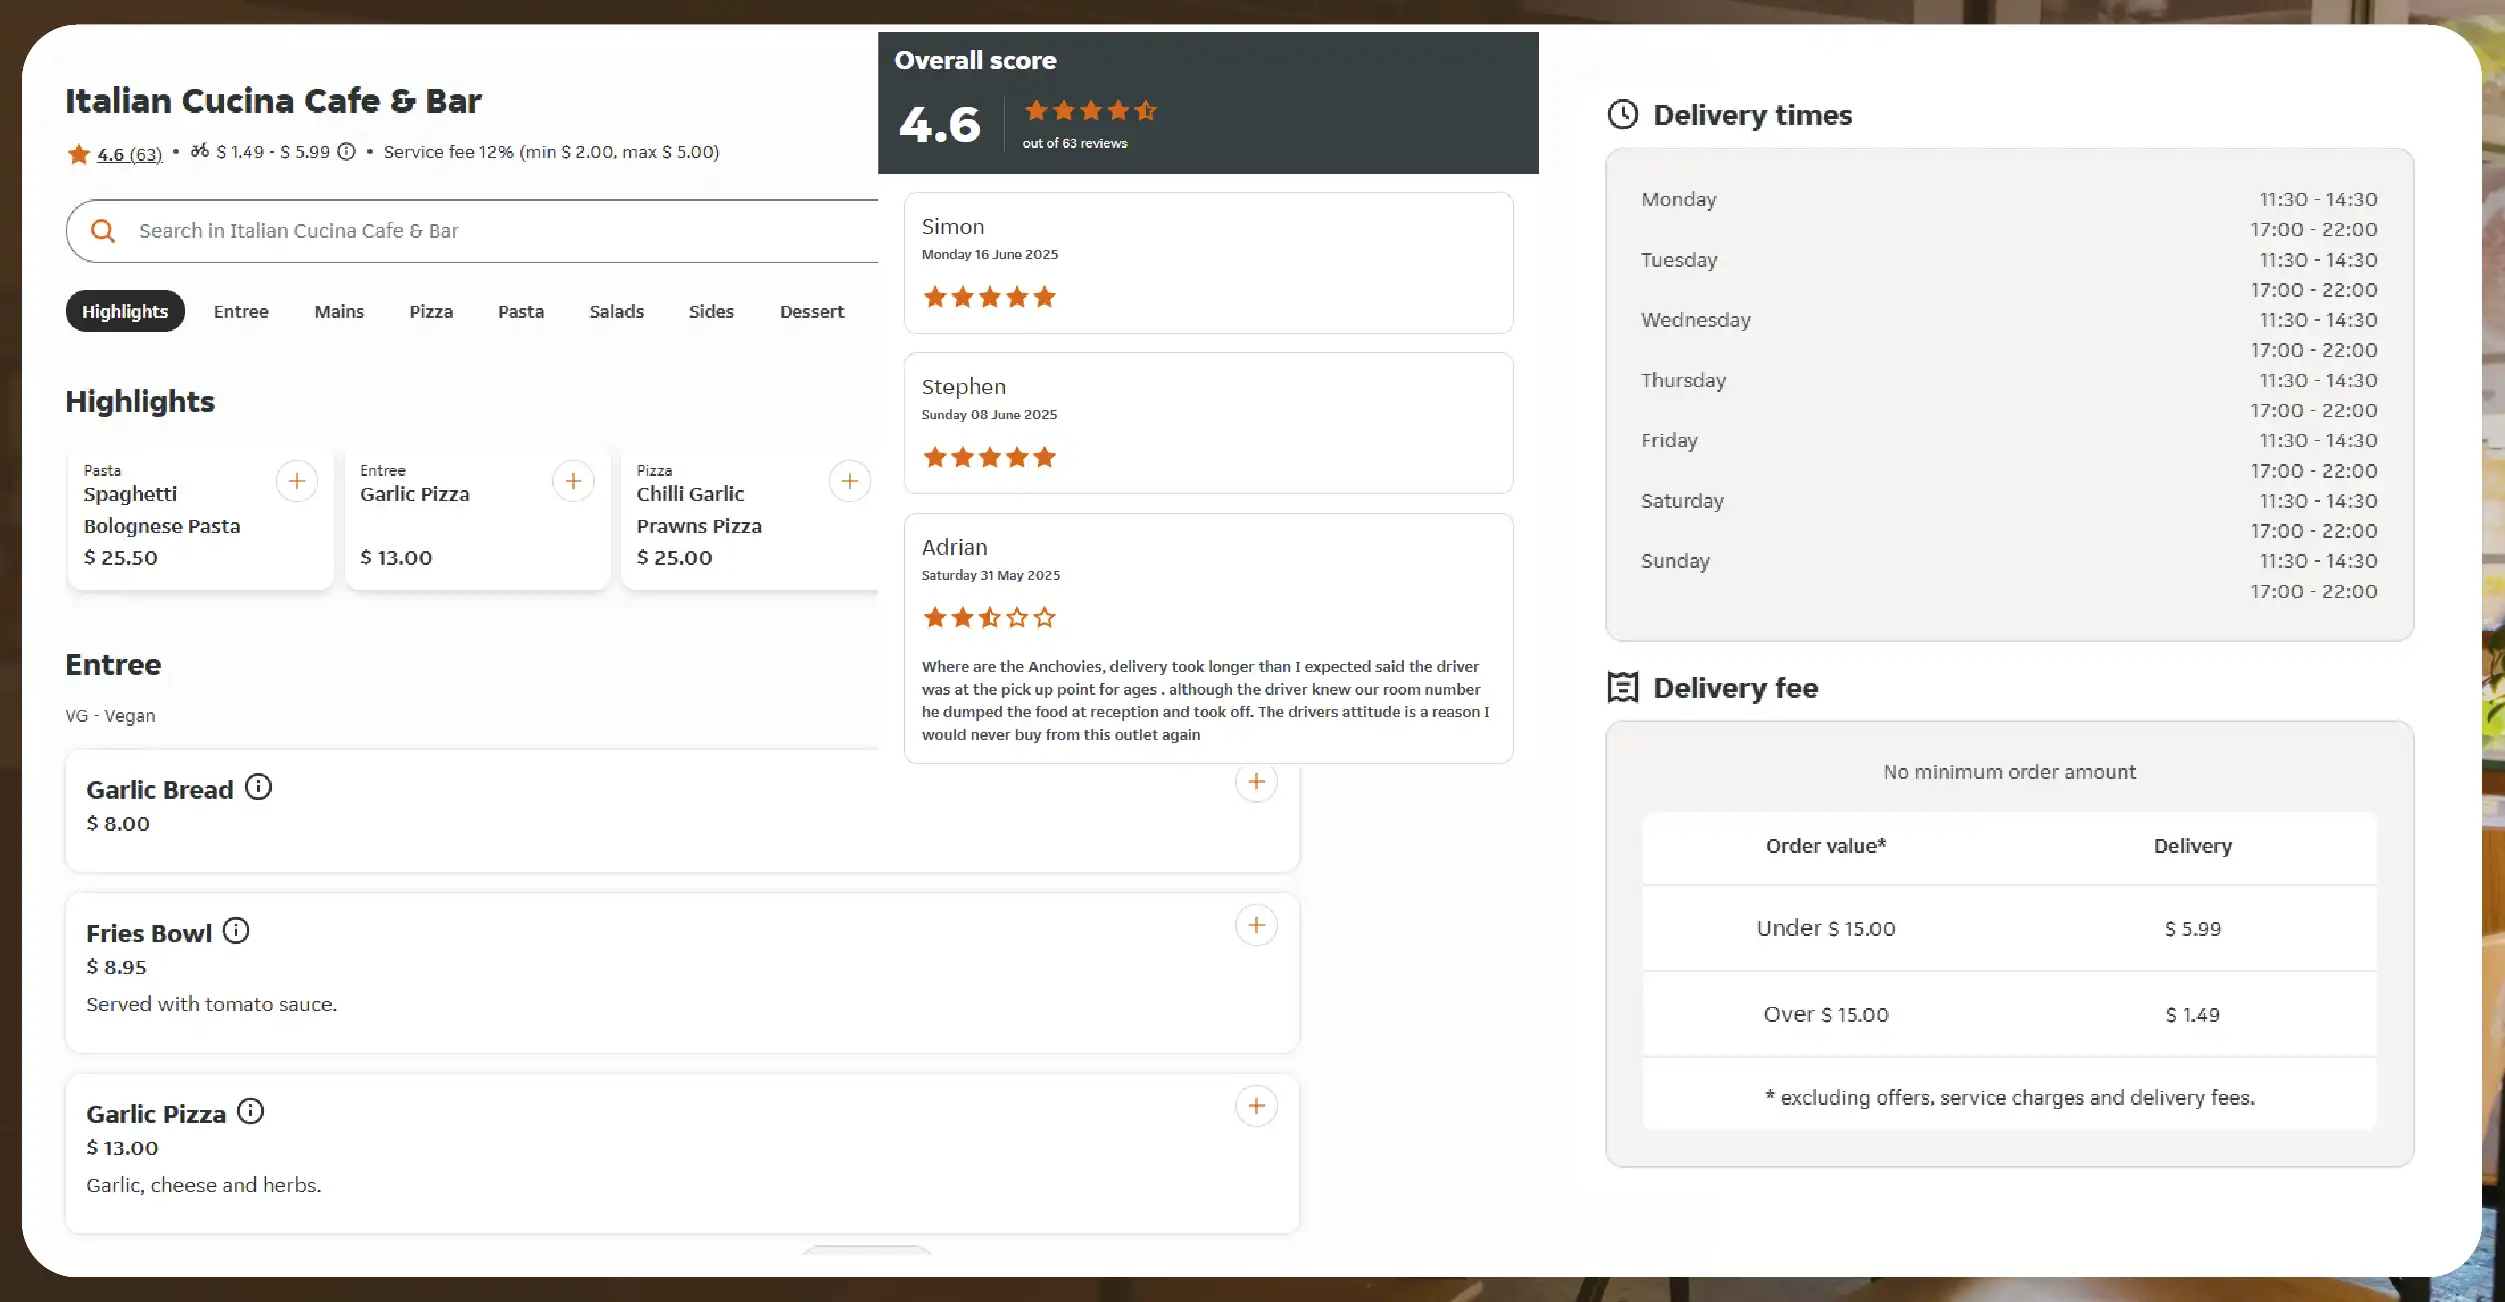Screen dimensions: 2505x1302
Task: Select the Mains menu tab
Action: click(x=339, y=311)
